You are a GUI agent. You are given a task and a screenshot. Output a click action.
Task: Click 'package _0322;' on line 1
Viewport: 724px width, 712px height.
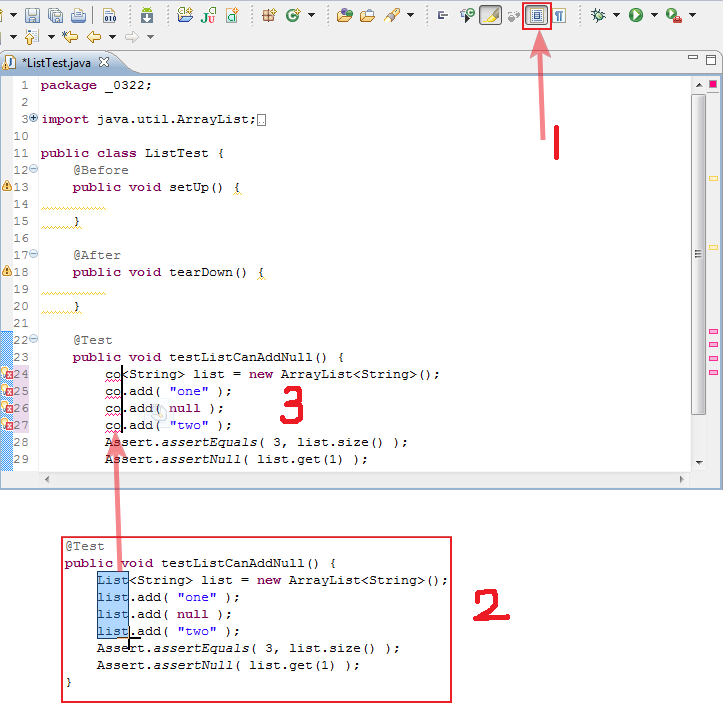(x=96, y=85)
